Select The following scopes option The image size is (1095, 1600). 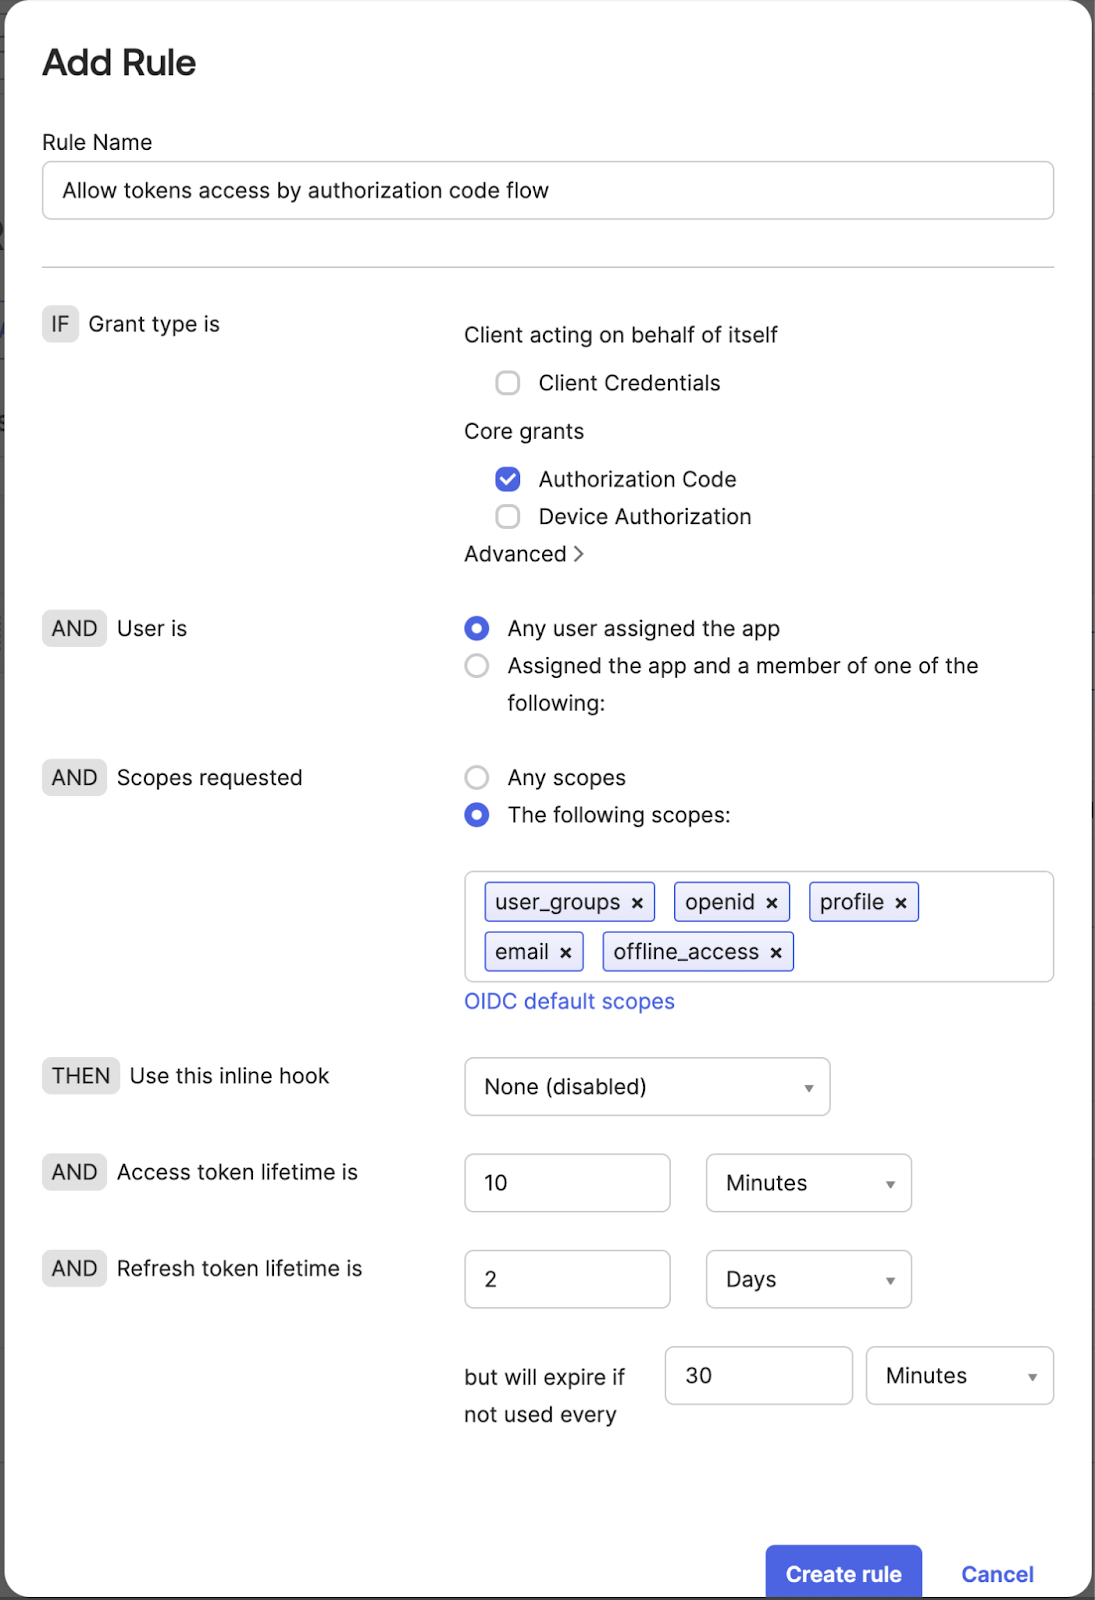477,815
